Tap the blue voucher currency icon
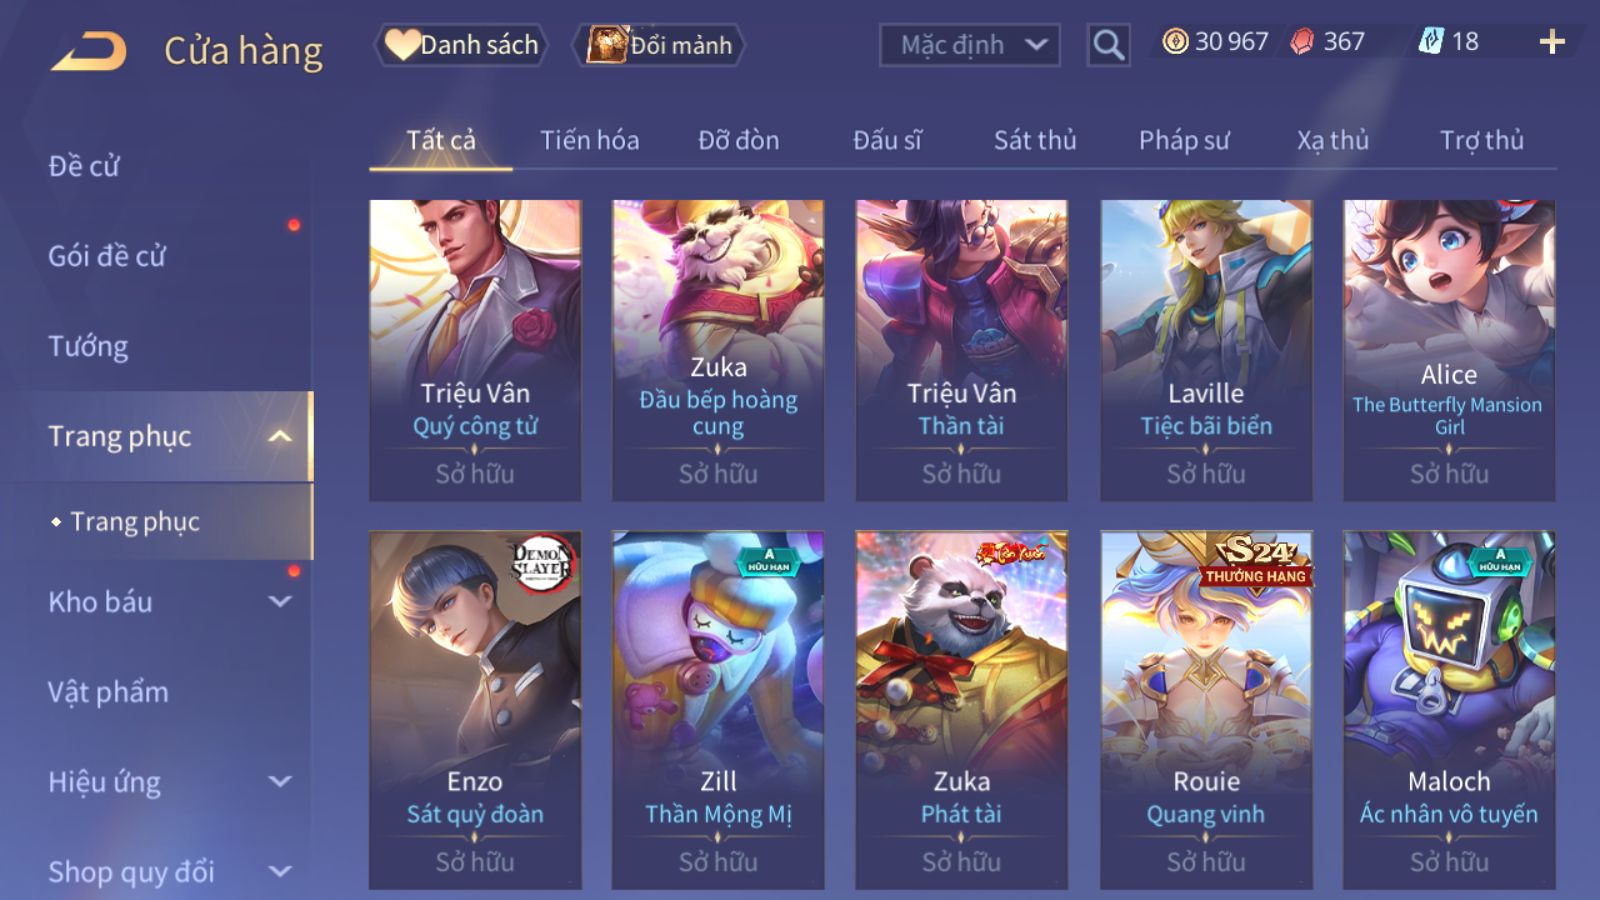Screen dimensions: 1600x900 click(1431, 41)
